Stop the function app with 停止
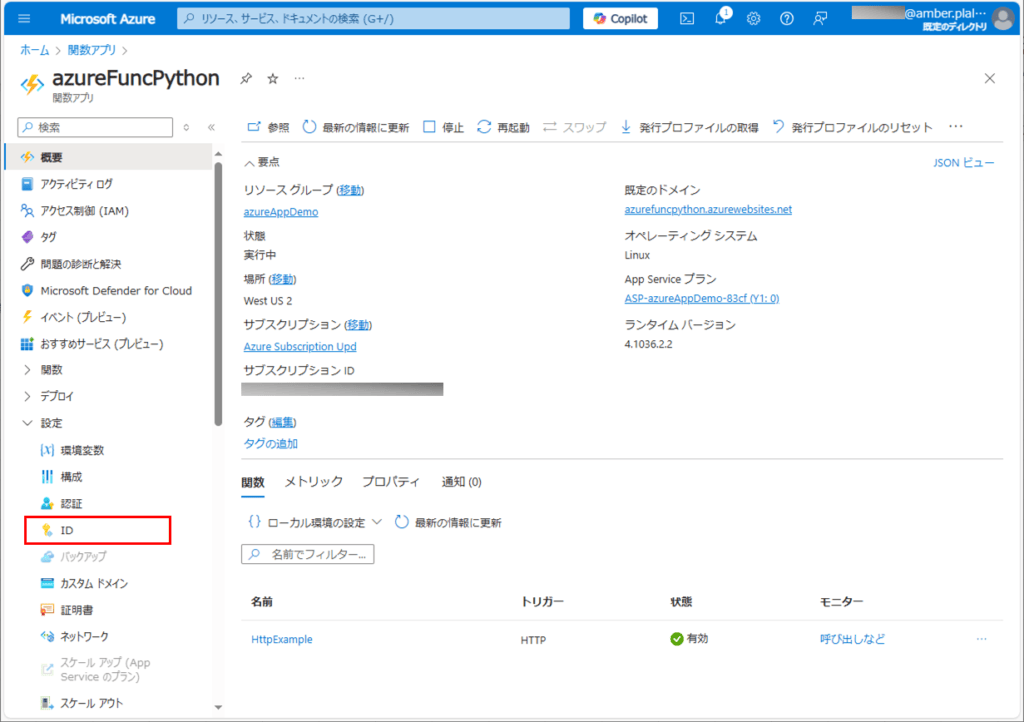This screenshot has width=1024, height=722. (443, 126)
